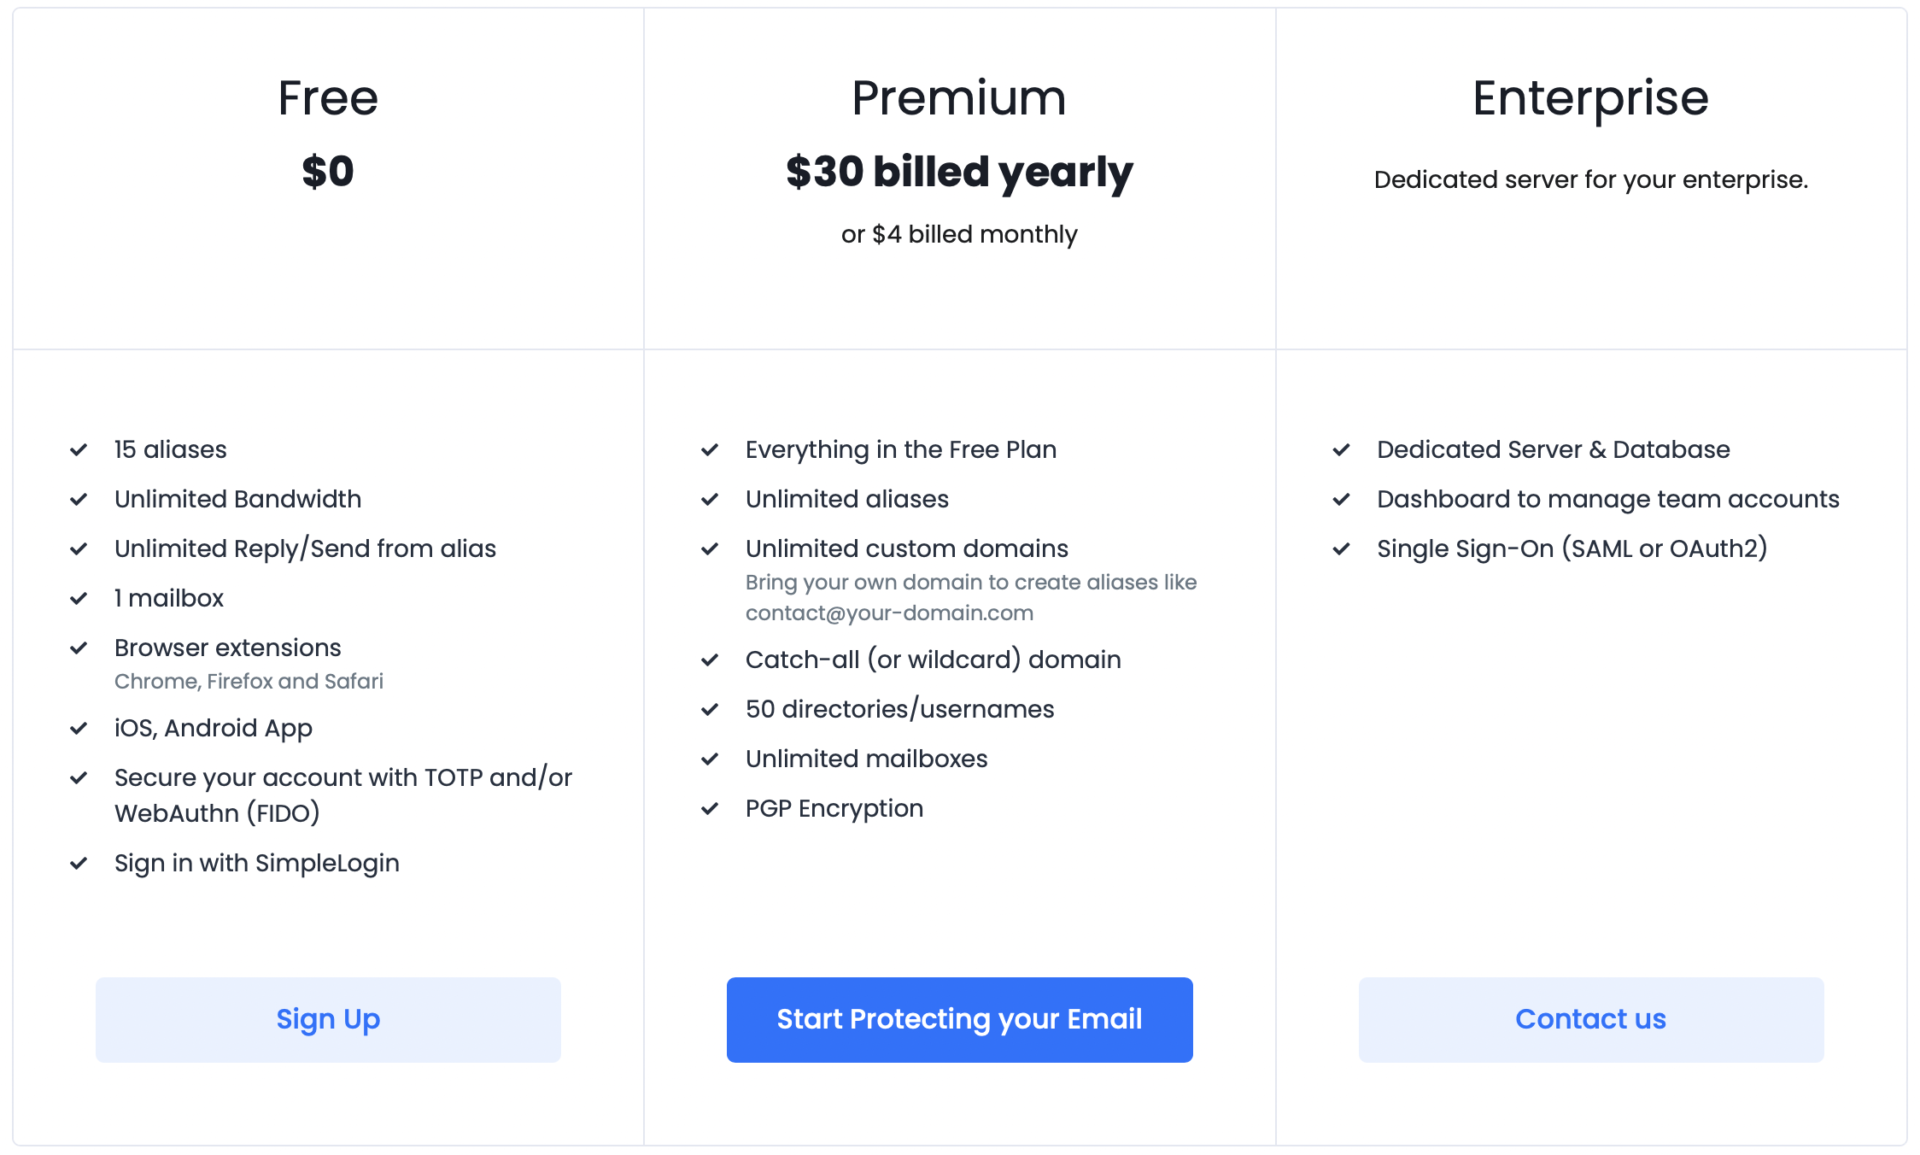1920x1155 pixels.
Task: Click the Sign Up button
Action: pos(328,1019)
